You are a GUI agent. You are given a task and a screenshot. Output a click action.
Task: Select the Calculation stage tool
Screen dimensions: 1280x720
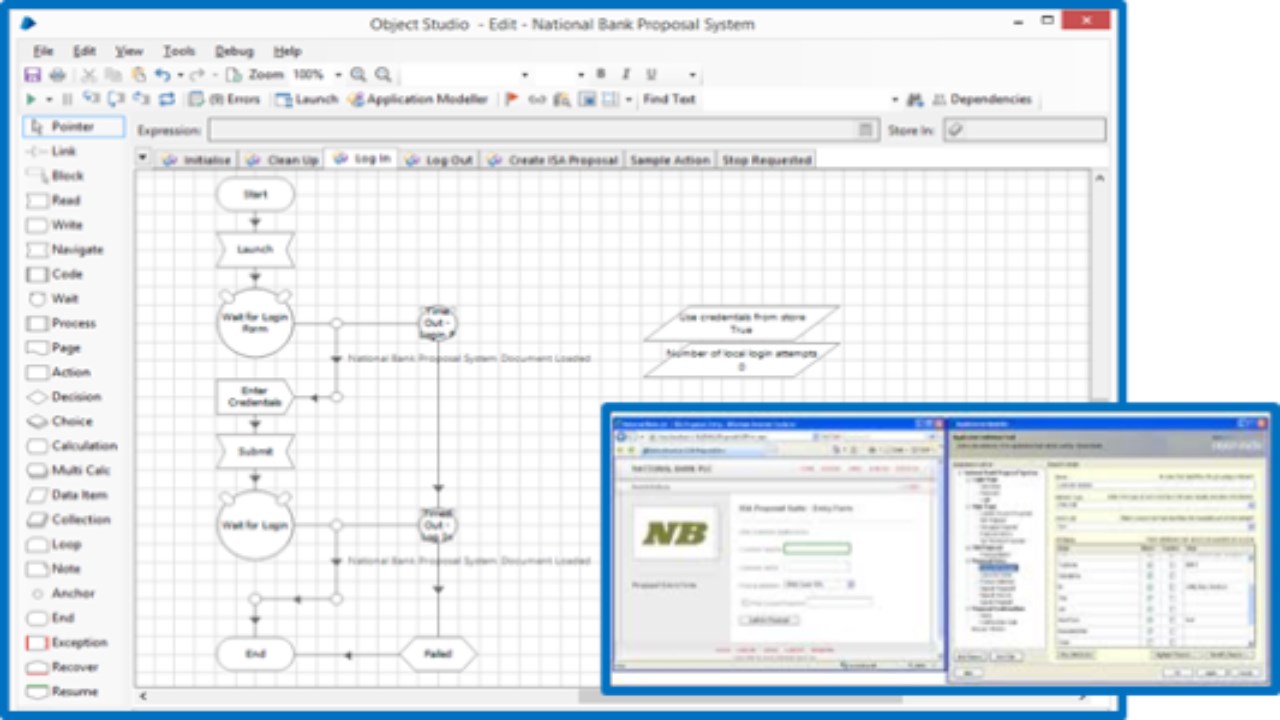(71, 446)
